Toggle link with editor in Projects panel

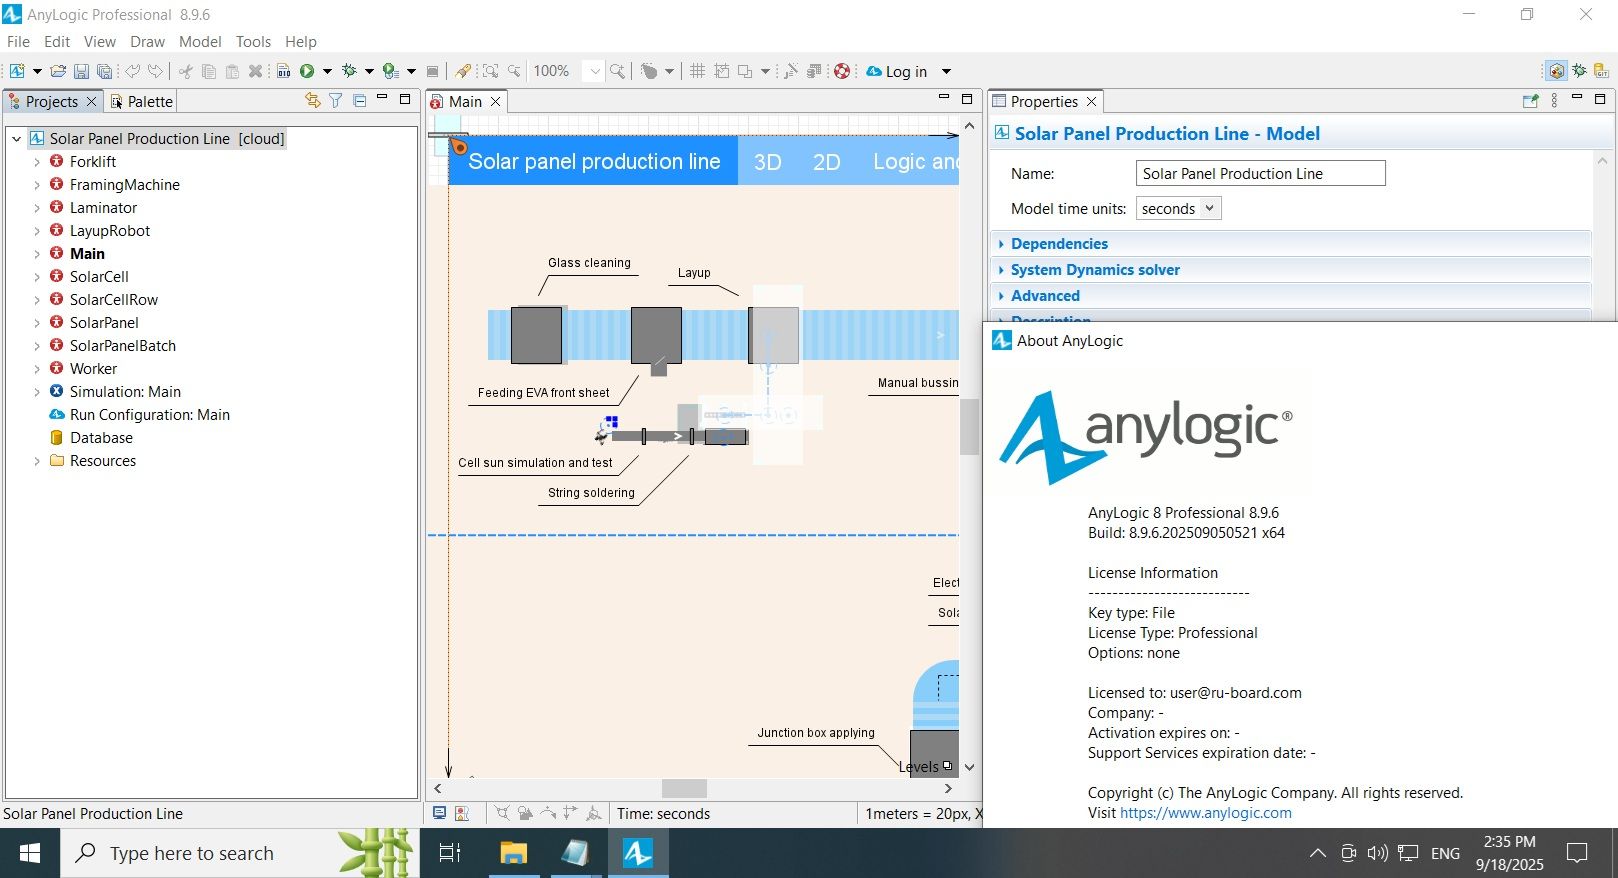[312, 100]
